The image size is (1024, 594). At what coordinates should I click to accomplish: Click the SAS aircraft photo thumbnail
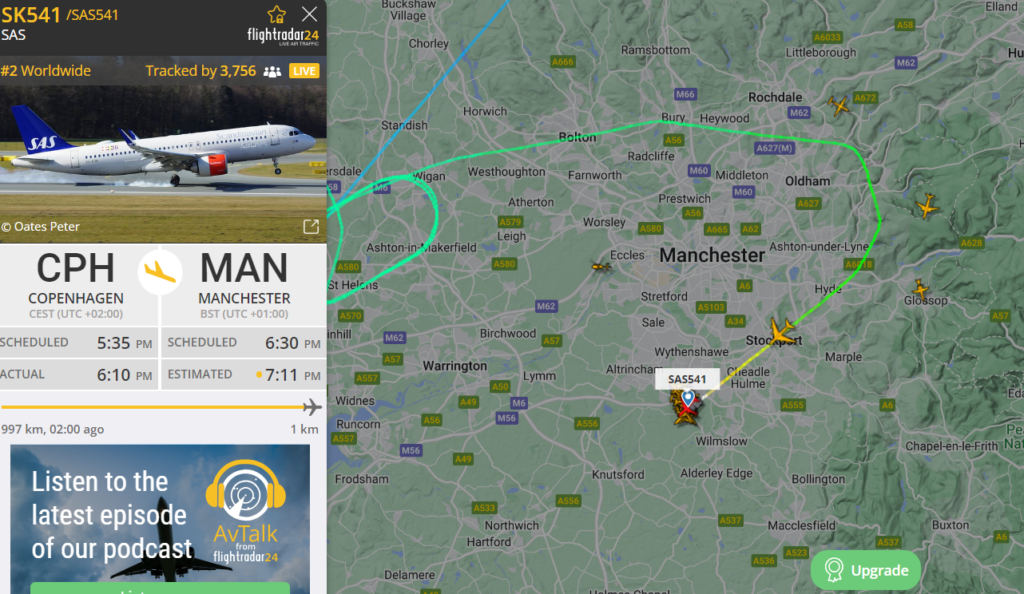coord(163,164)
